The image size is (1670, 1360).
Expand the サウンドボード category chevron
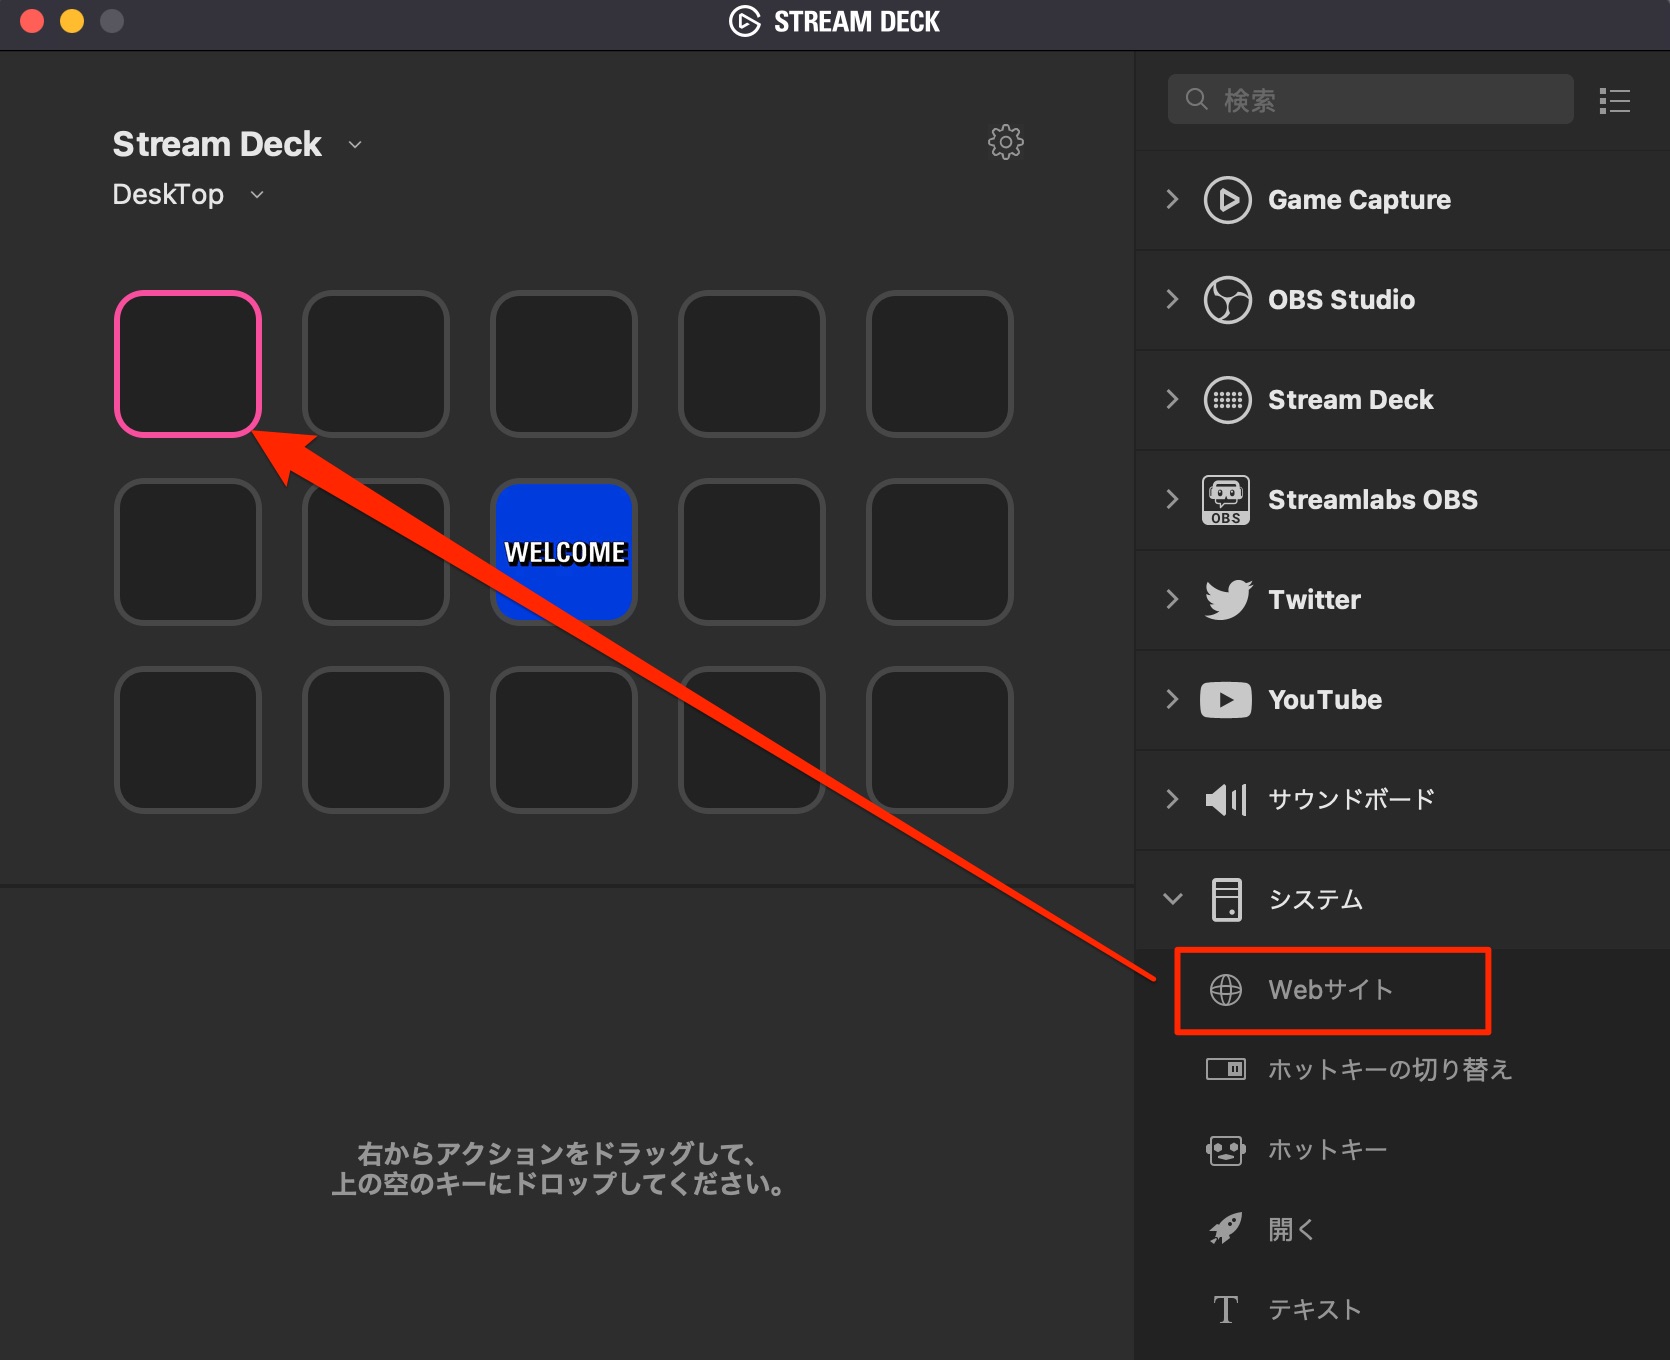pyautogui.click(x=1172, y=800)
